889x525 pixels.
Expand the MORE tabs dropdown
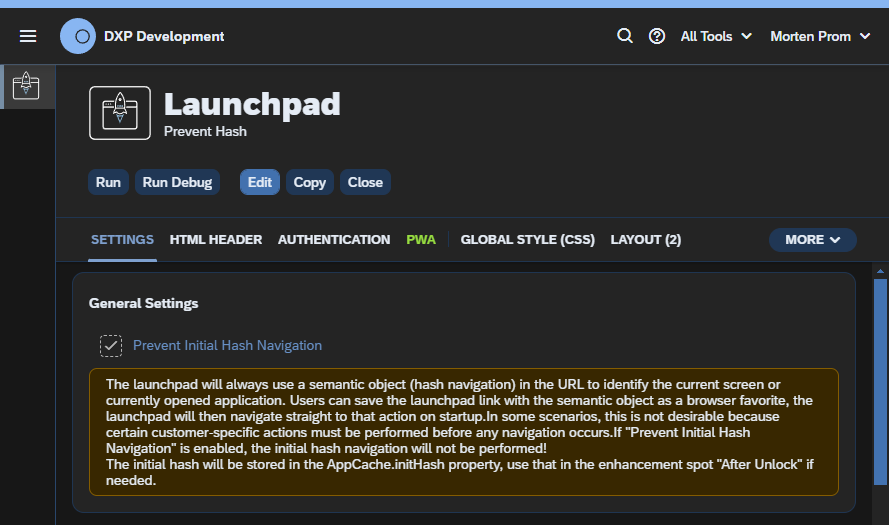(x=812, y=240)
